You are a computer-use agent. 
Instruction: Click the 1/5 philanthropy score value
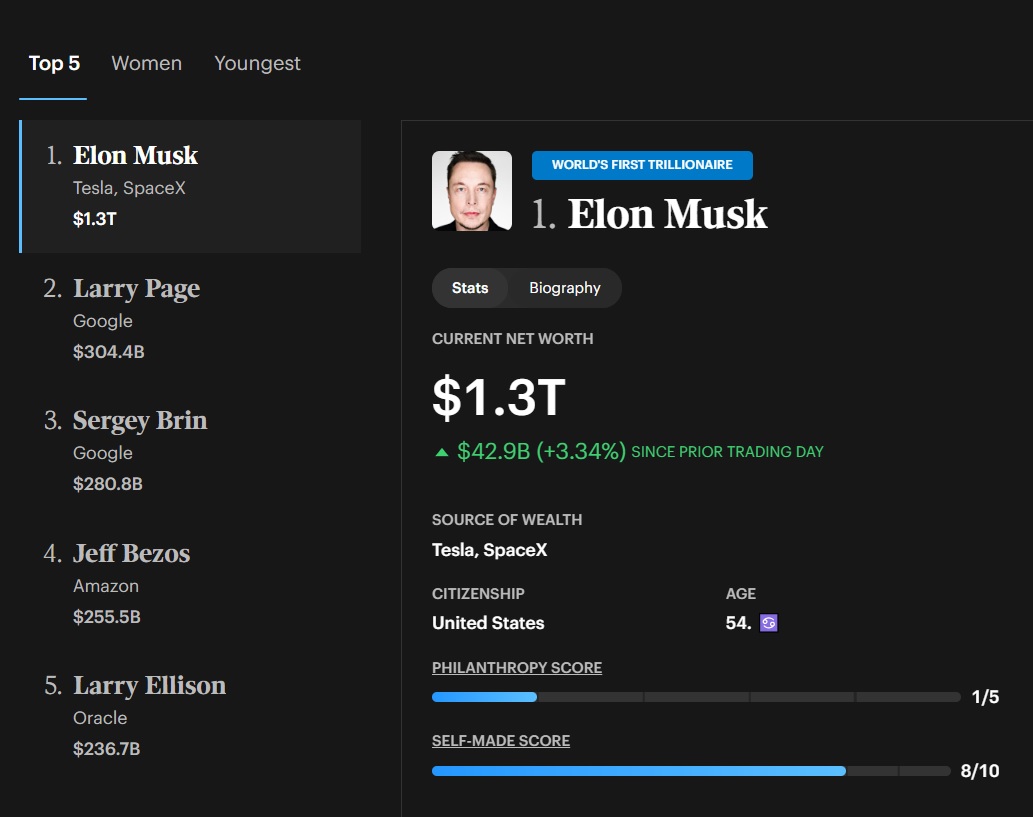pyautogui.click(x=986, y=697)
